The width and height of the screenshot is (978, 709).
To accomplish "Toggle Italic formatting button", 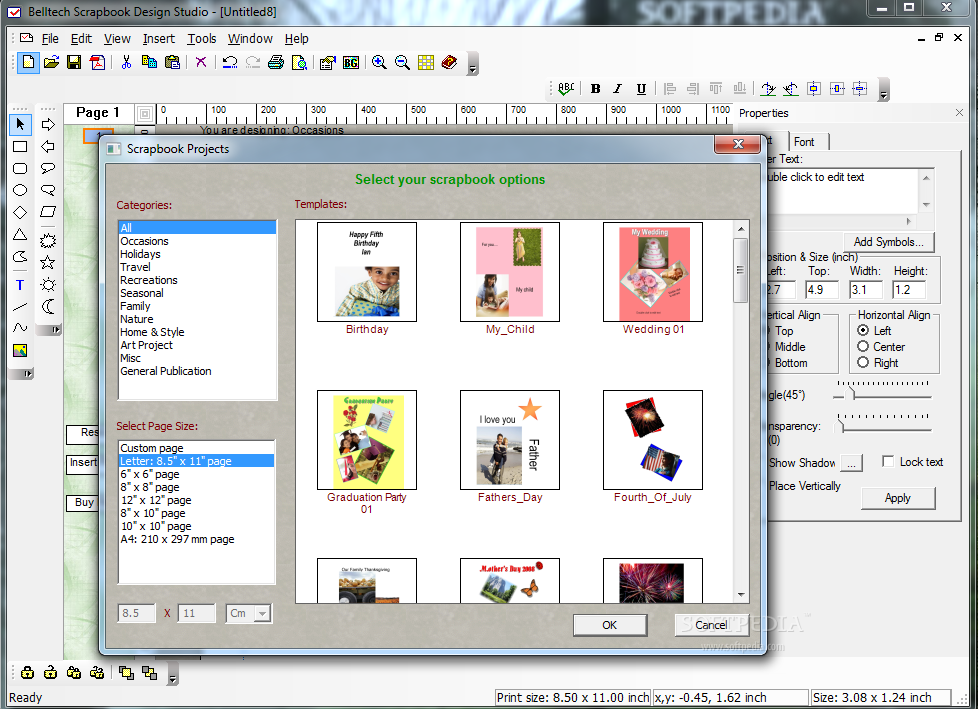I will click(617, 89).
